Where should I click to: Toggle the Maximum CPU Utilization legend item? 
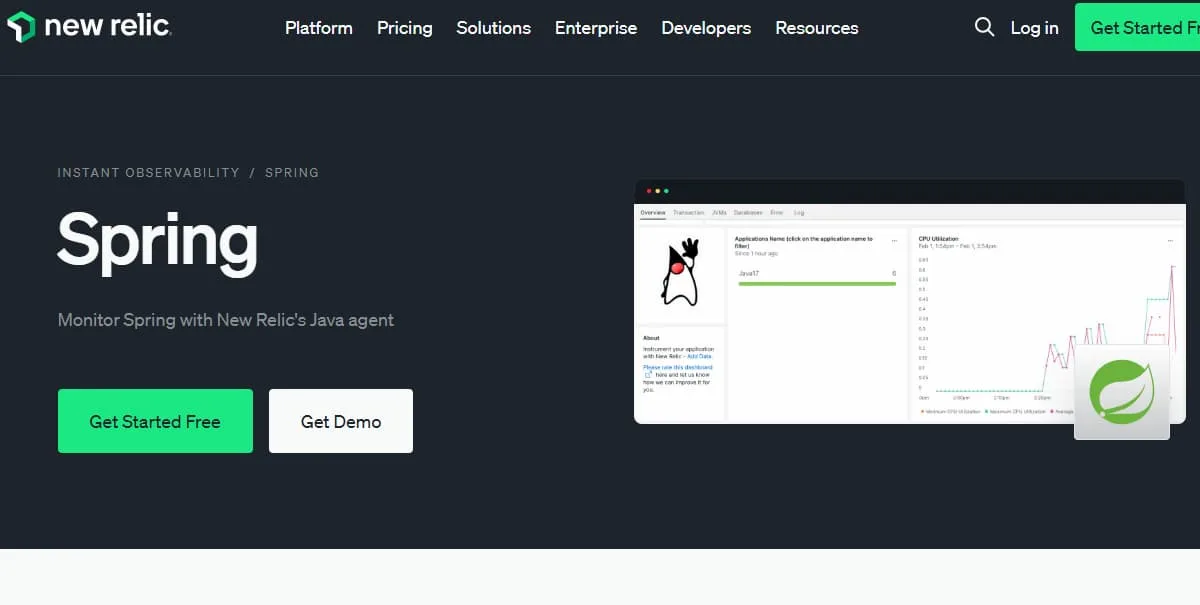(1017, 411)
